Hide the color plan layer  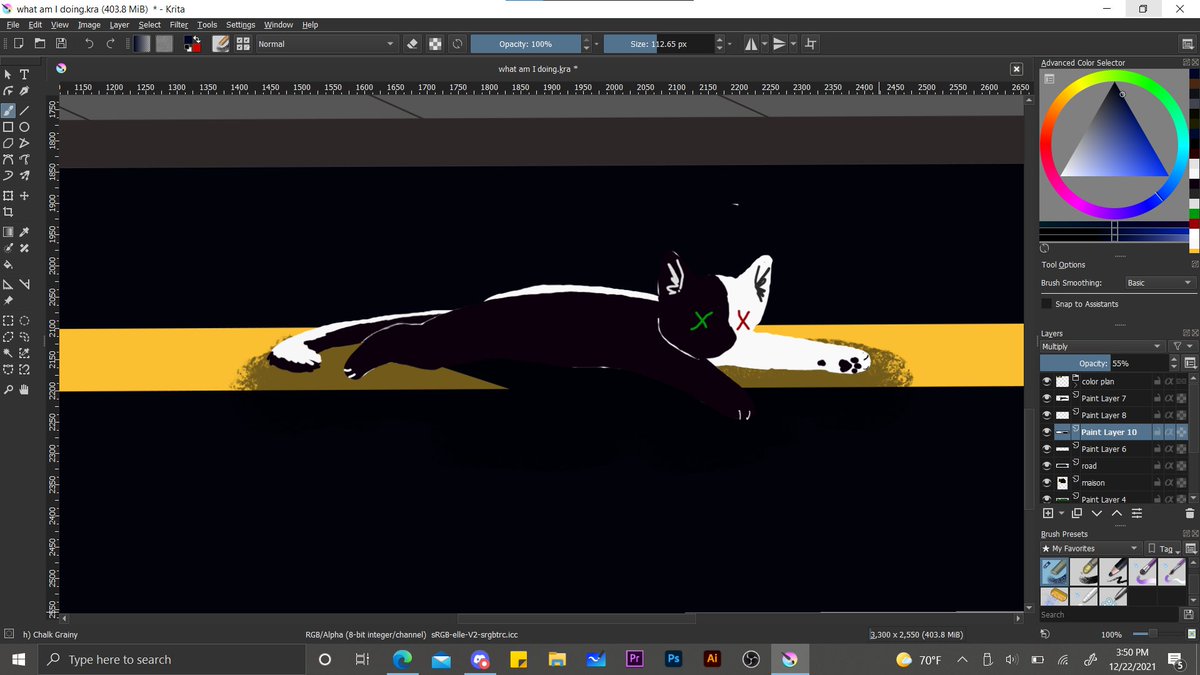1047,381
